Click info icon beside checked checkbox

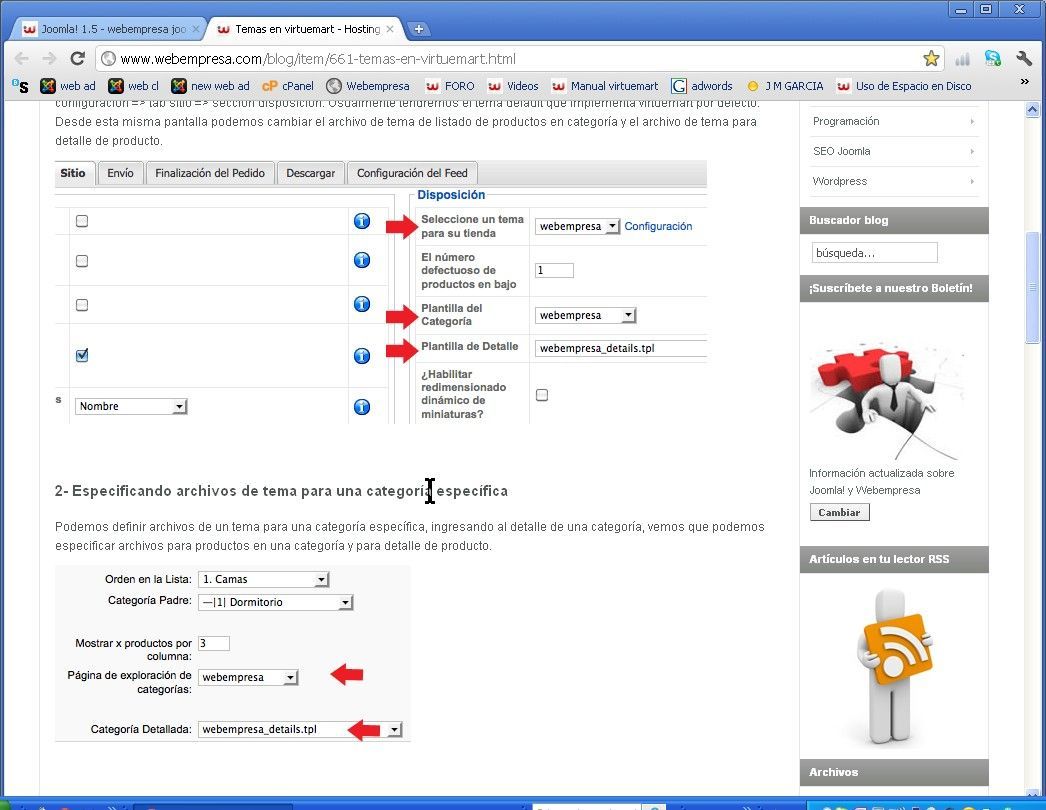[x=362, y=356]
